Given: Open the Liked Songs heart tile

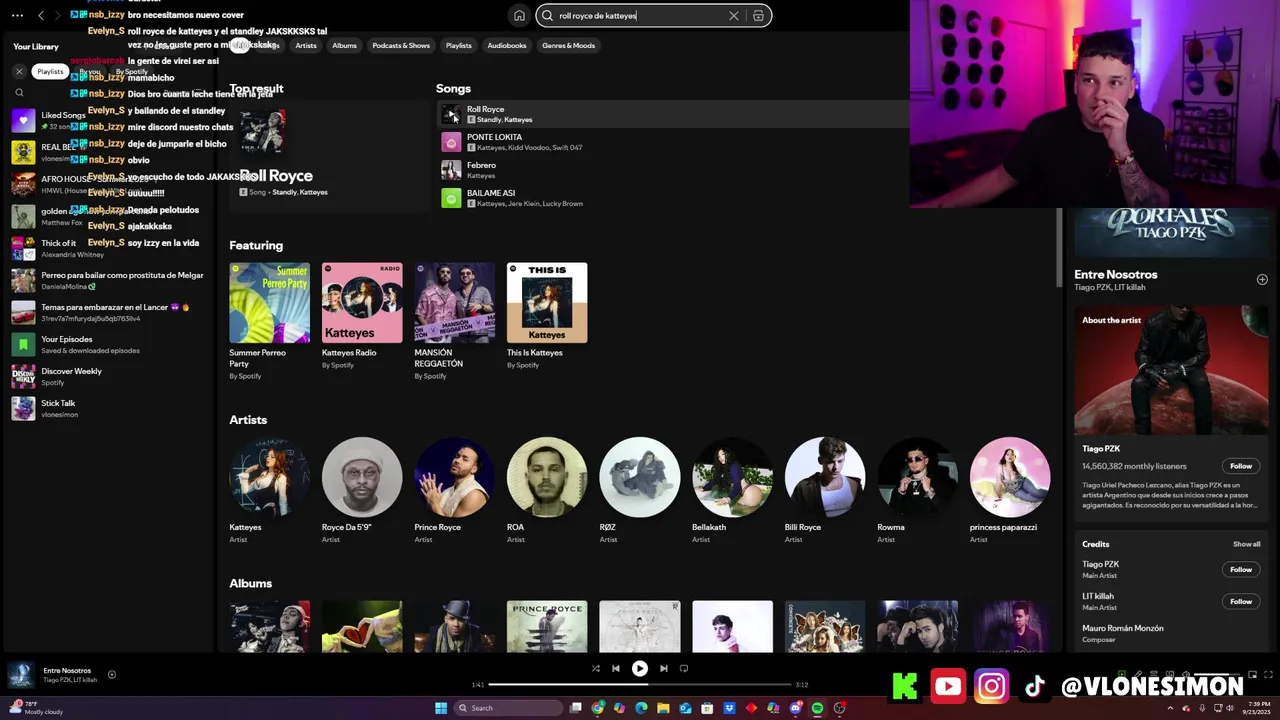Looking at the screenshot, I should (x=23, y=120).
